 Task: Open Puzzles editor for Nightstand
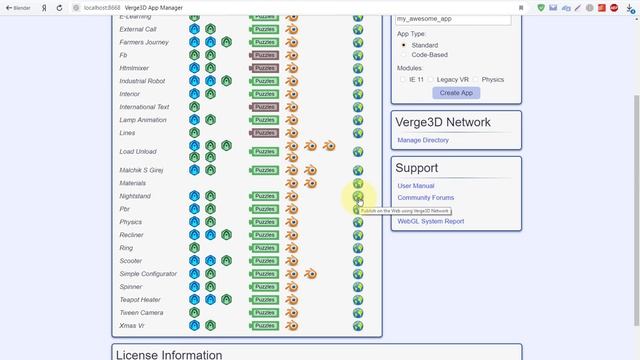[264, 196]
